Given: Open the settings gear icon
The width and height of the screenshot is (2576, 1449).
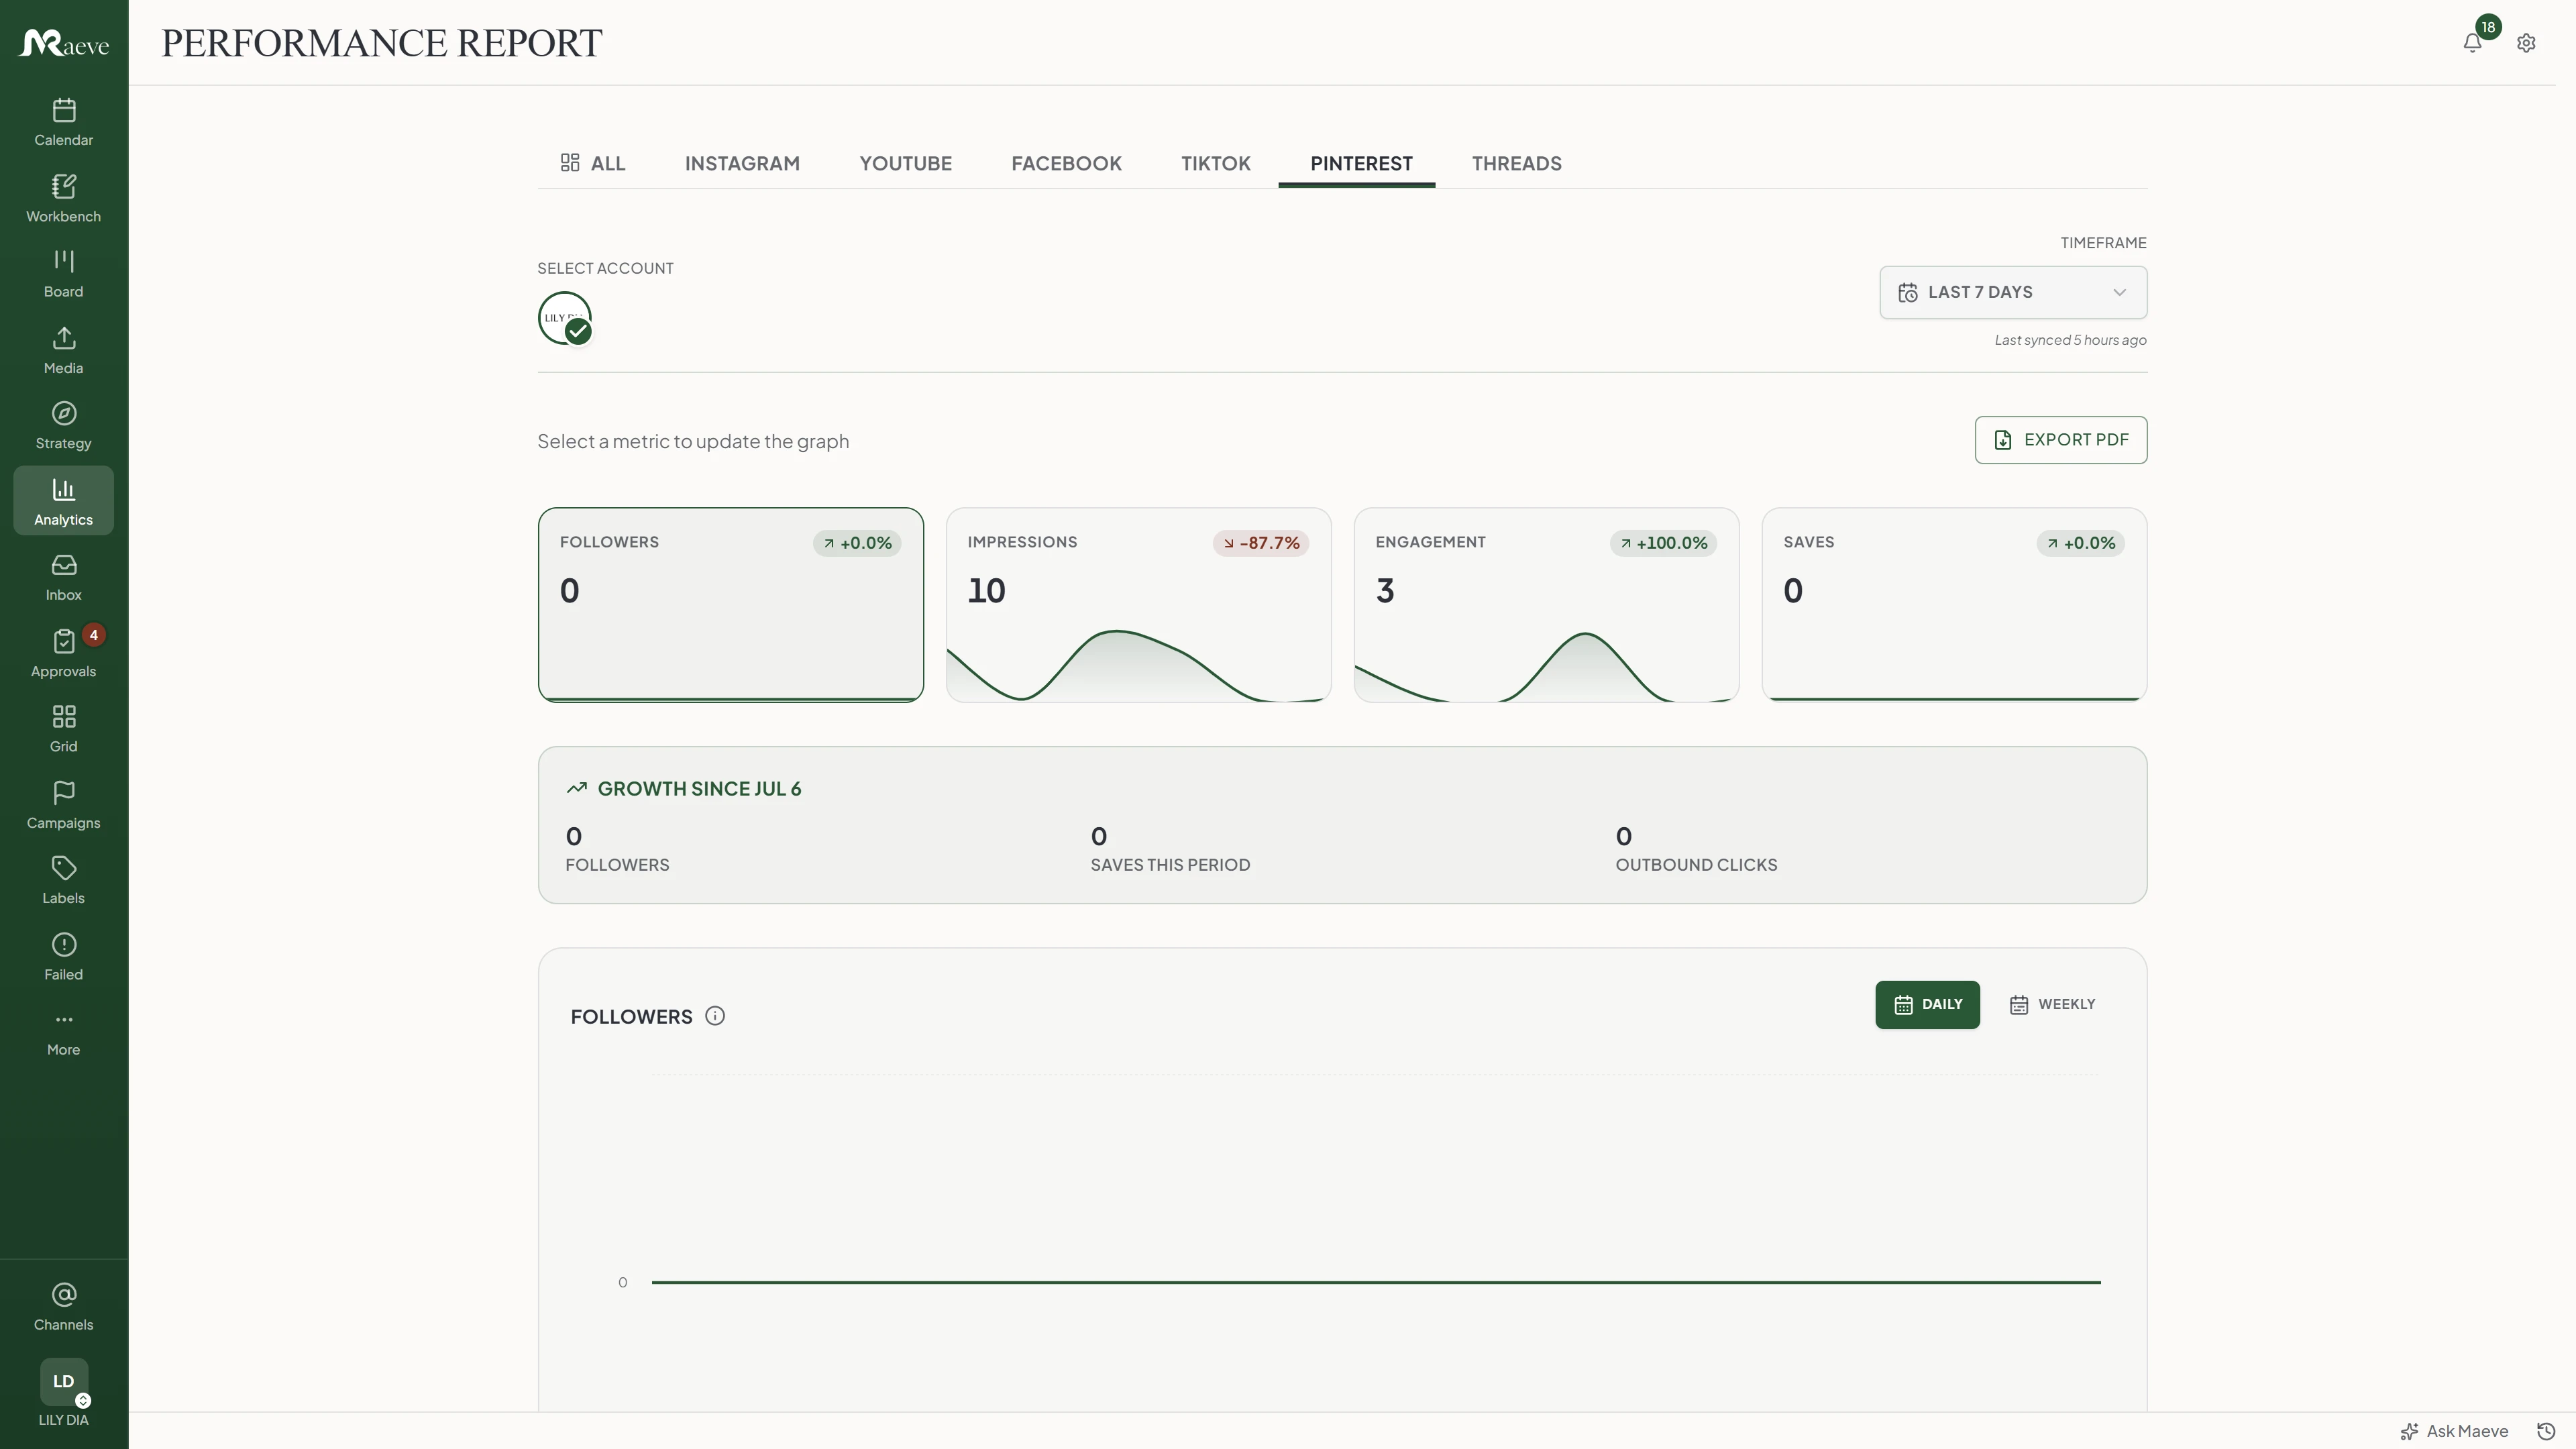Looking at the screenshot, I should coord(2526,43).
